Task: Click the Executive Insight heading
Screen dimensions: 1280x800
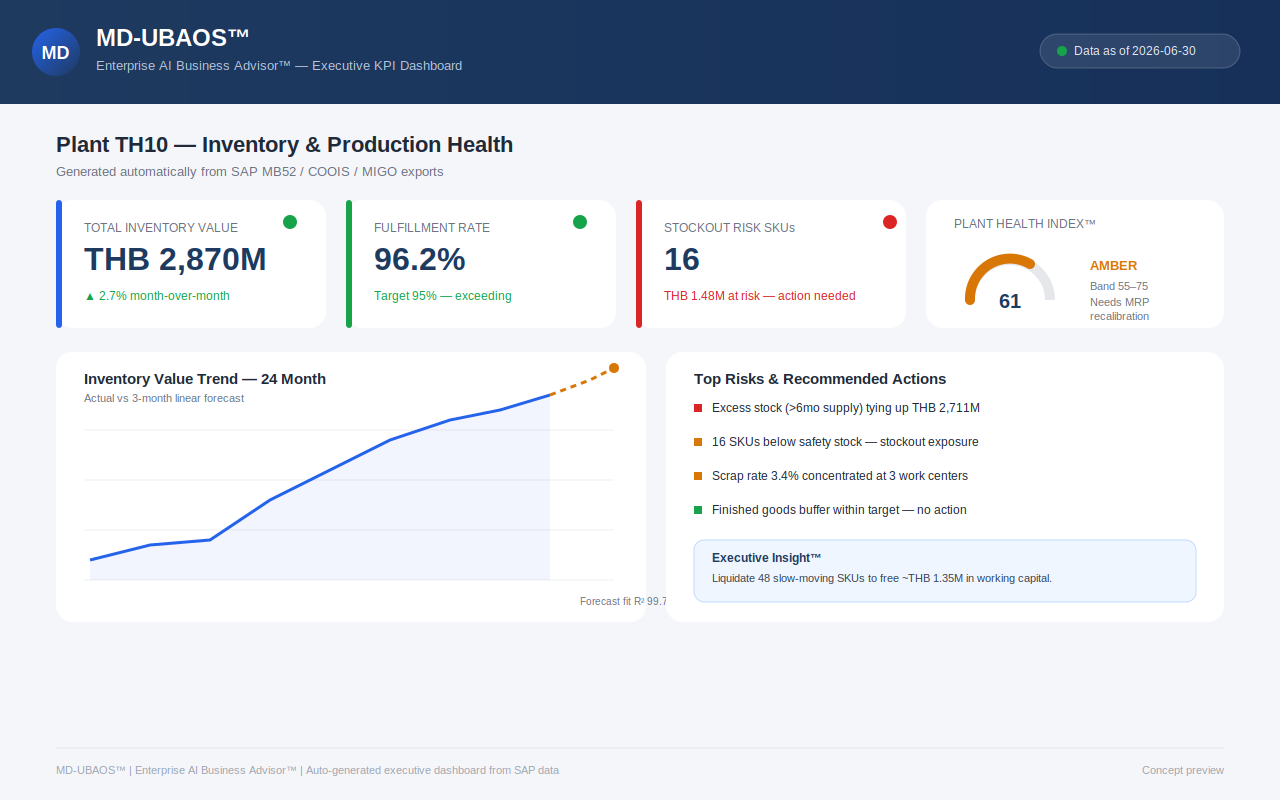Action: click(x=767, y=558)
